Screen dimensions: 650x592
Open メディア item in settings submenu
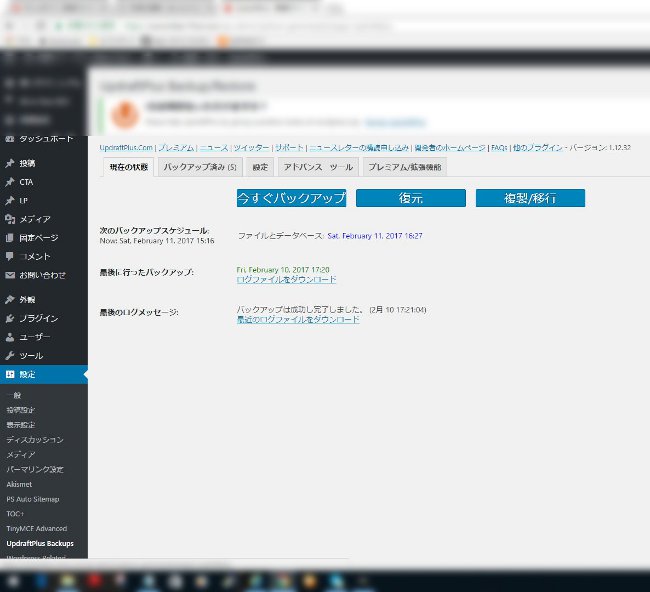pos(21,455)
